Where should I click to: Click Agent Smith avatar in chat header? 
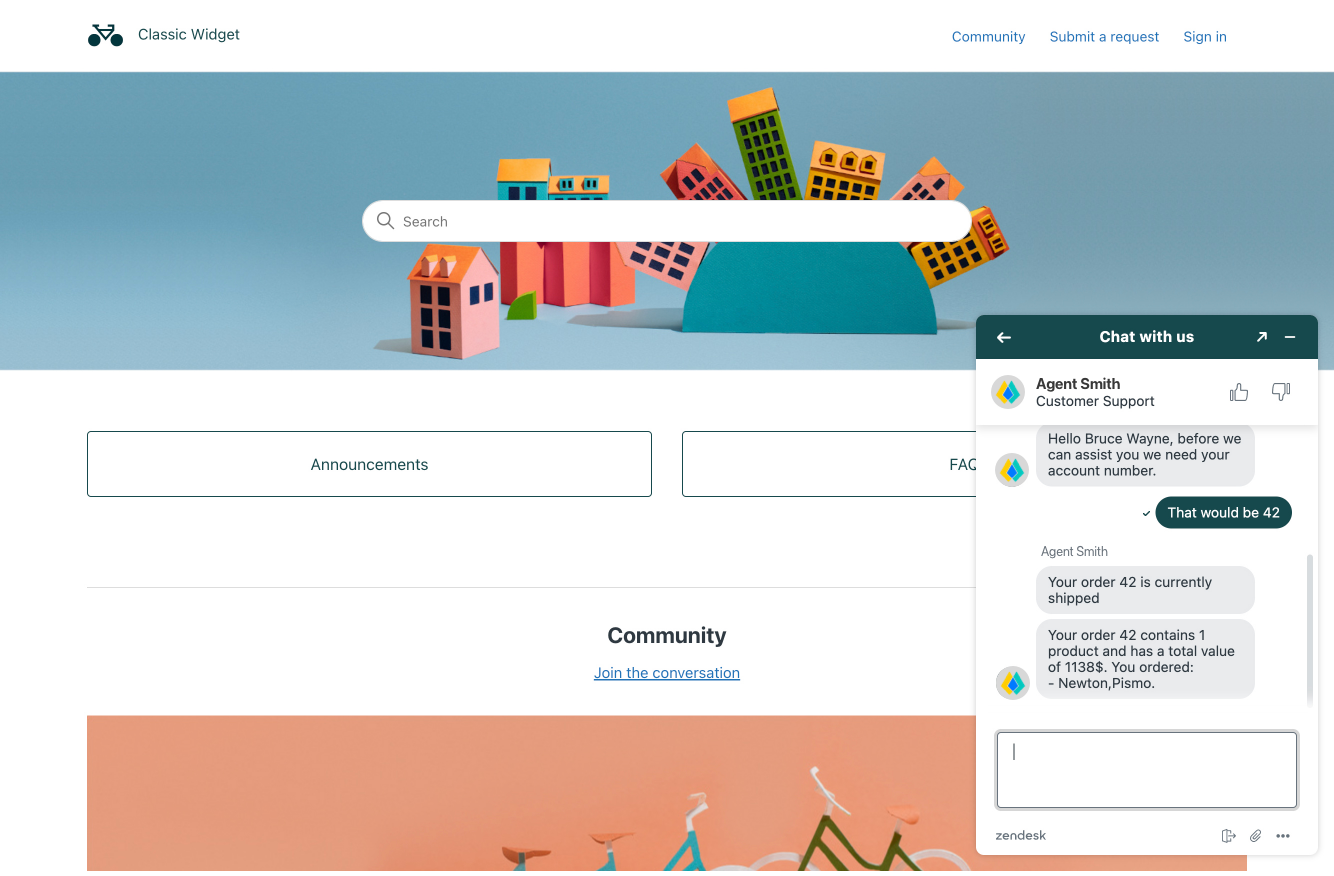[x=1008, y=392]
